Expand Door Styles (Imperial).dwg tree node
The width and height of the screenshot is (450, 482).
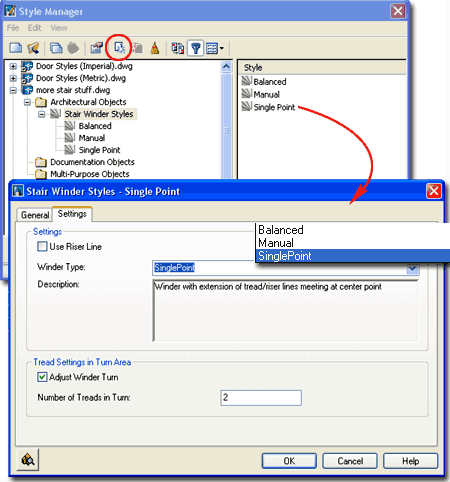13,66
